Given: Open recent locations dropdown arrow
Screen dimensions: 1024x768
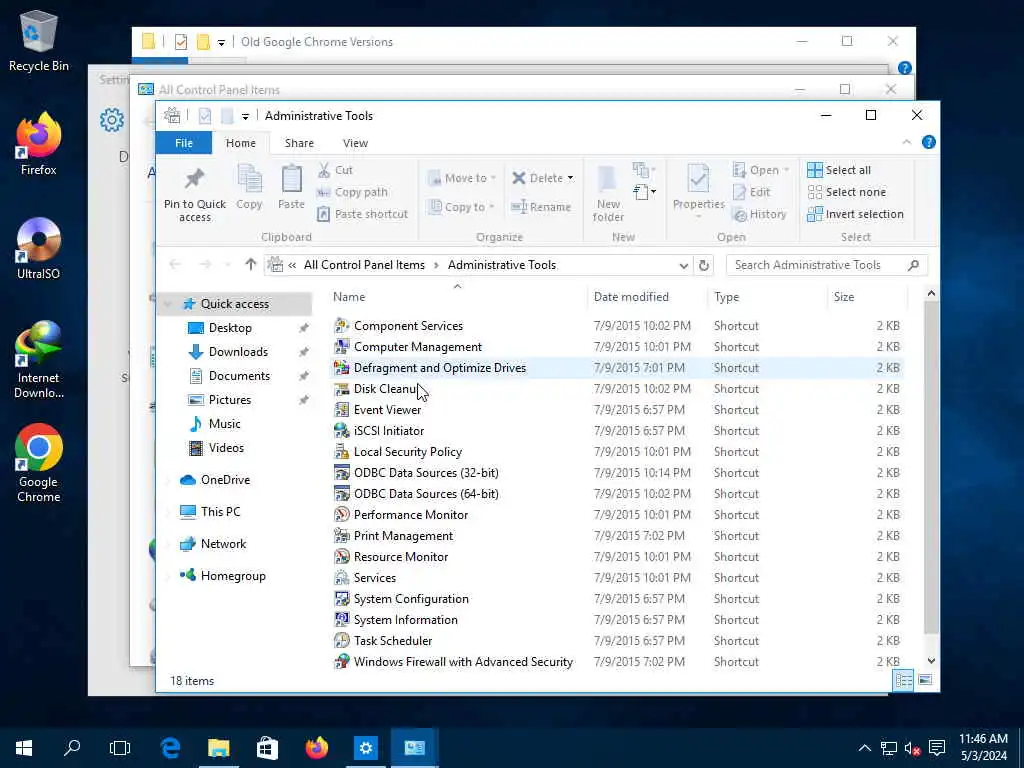Looking at the screenshot, I should click(x=227, y=264).
